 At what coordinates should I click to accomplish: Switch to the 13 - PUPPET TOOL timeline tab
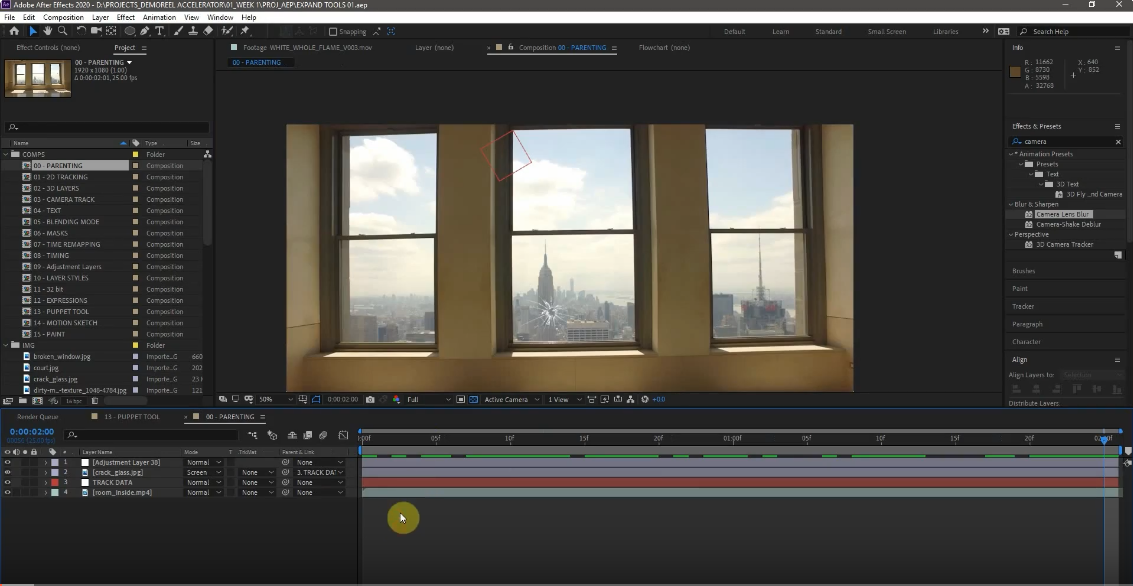(132, 417)
